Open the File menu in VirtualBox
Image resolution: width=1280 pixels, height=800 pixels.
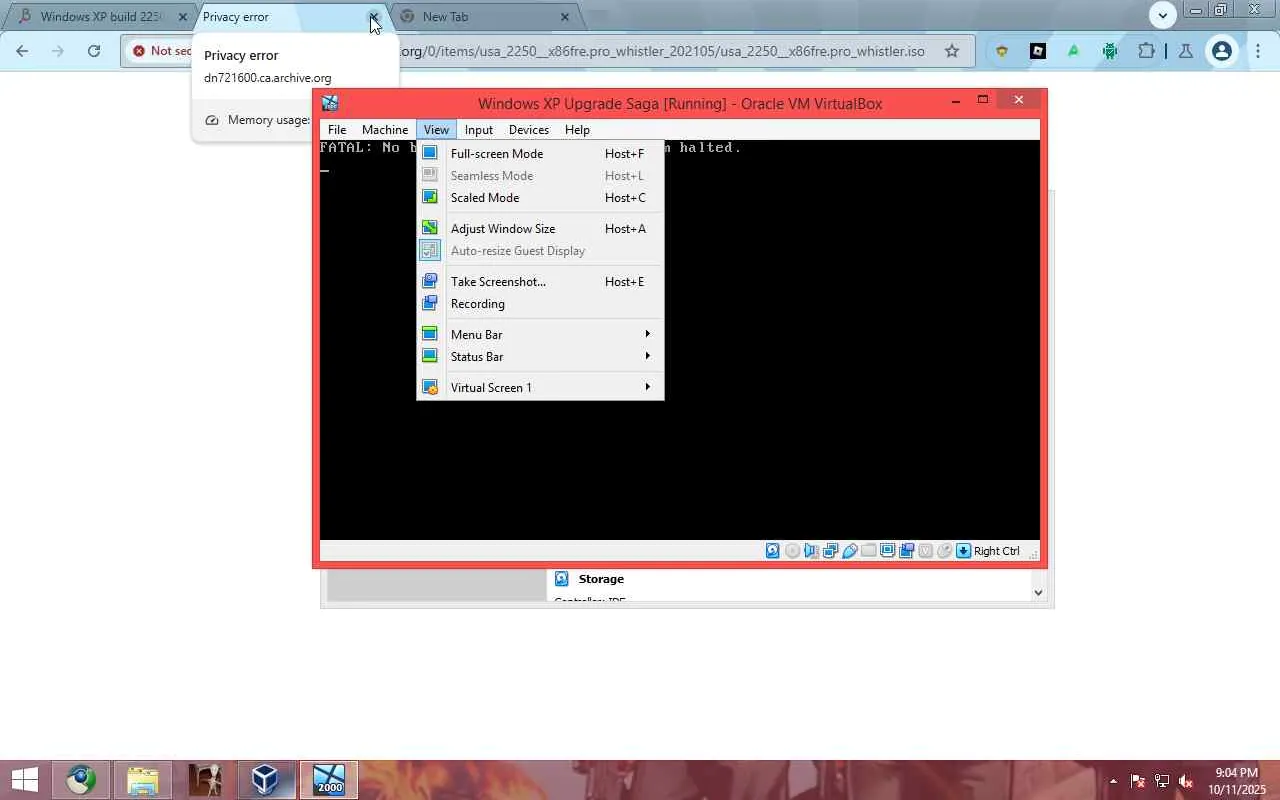[x=337, y=129]
